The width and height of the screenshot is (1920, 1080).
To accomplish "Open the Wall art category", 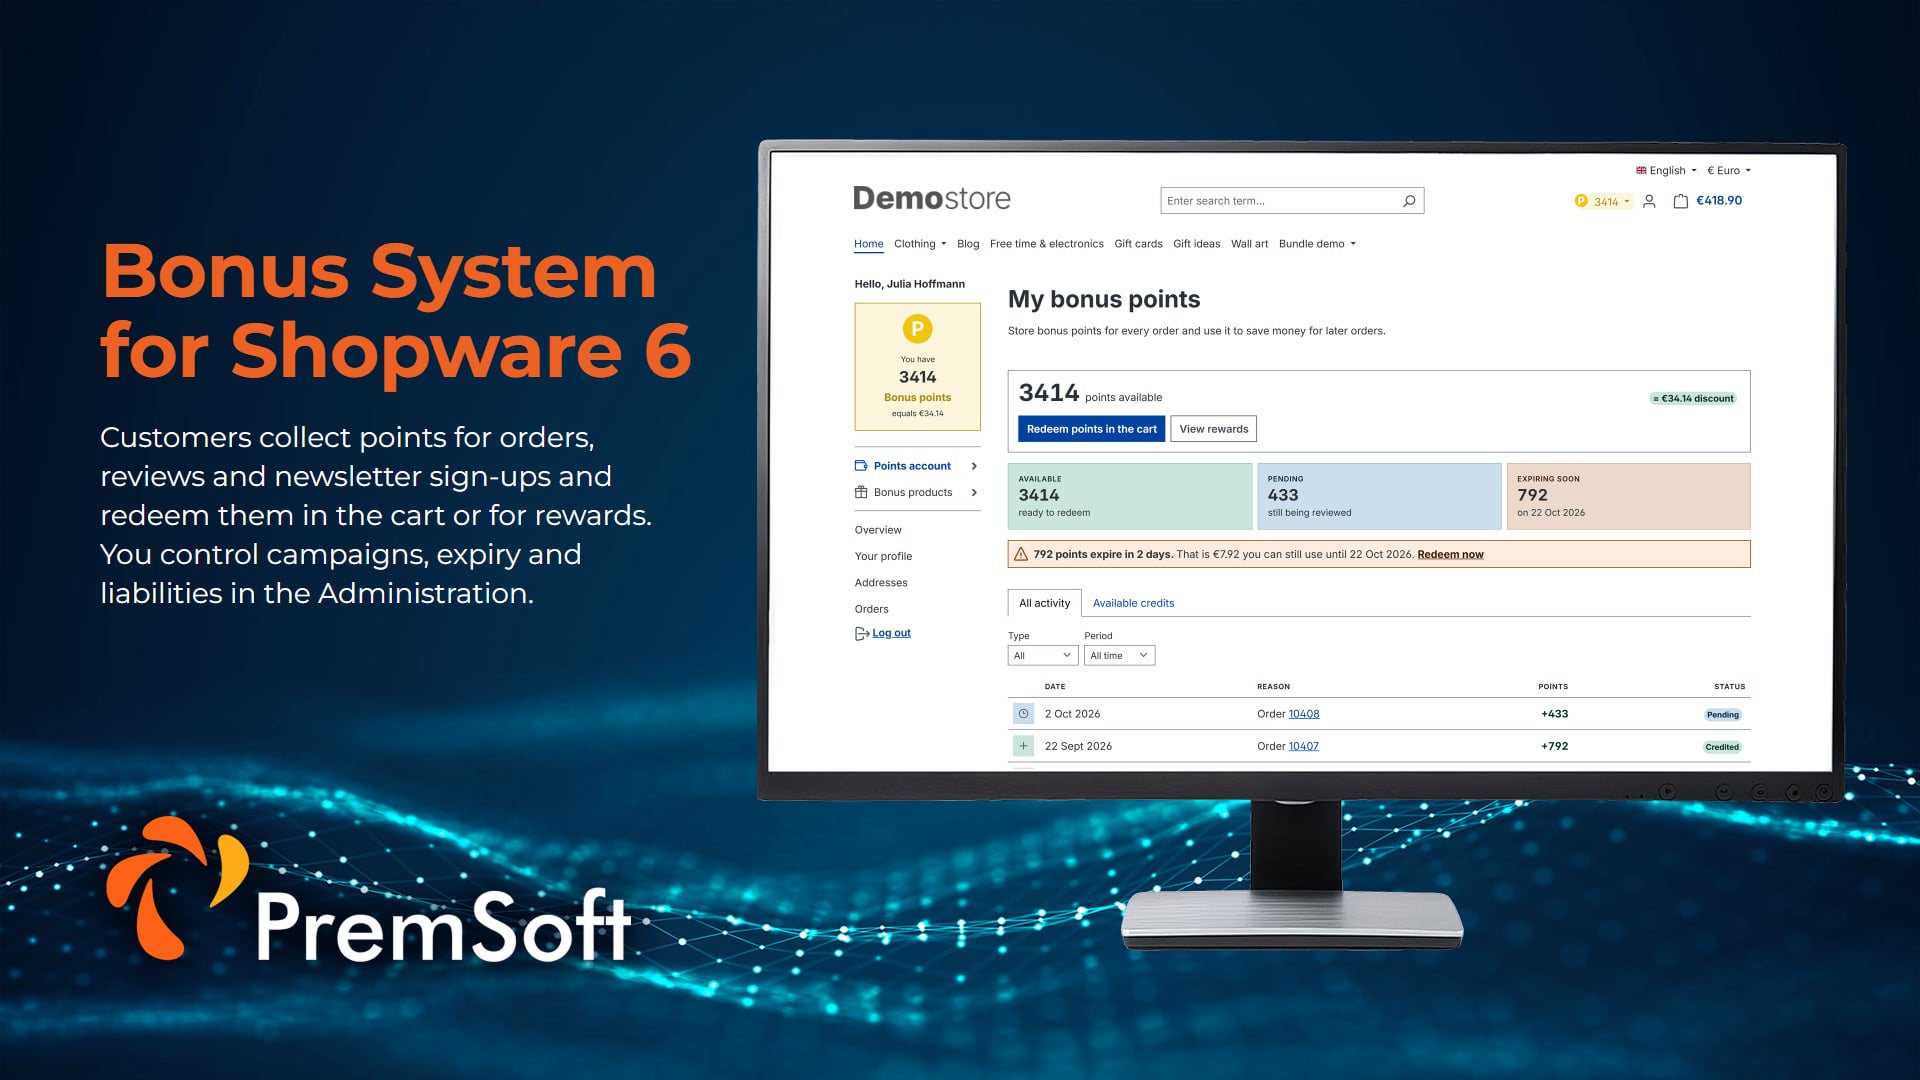I will tap(1249, 244).
